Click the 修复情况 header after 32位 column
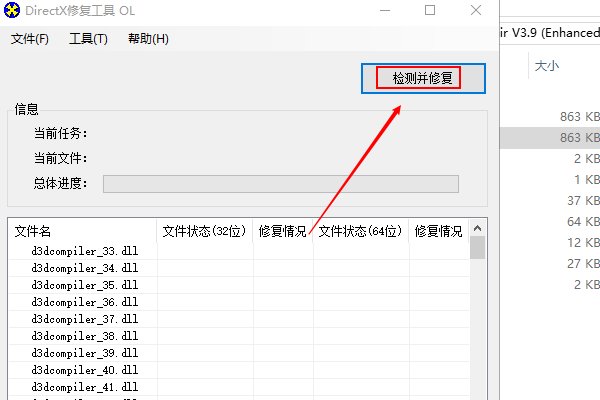Image resolution: width=600 pixels, height=400 pixels. coord(283,231)
